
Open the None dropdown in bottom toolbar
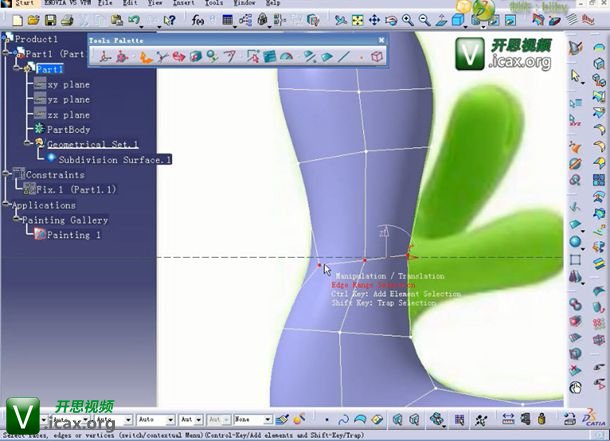pyautogui.click(x=268, y=420)
